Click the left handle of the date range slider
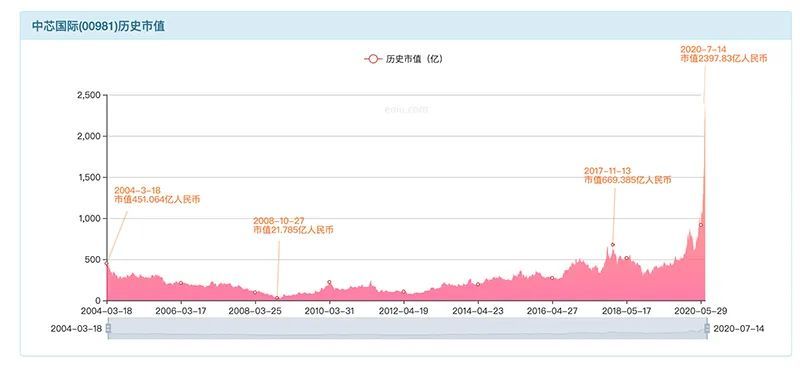Viewport: 800px width, 368px height. [x=108, y=328]
